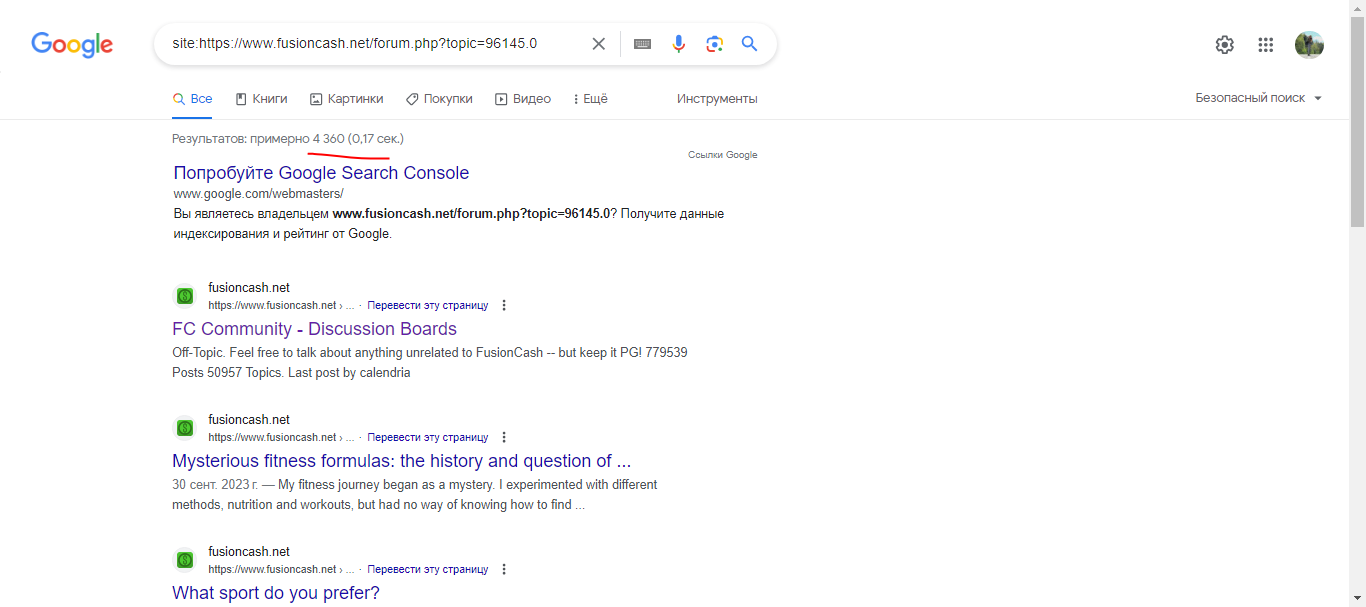Open the FC Community - Discussion Boards result
This screenshot has width=1366, height=607.
(x=314, y=329)
